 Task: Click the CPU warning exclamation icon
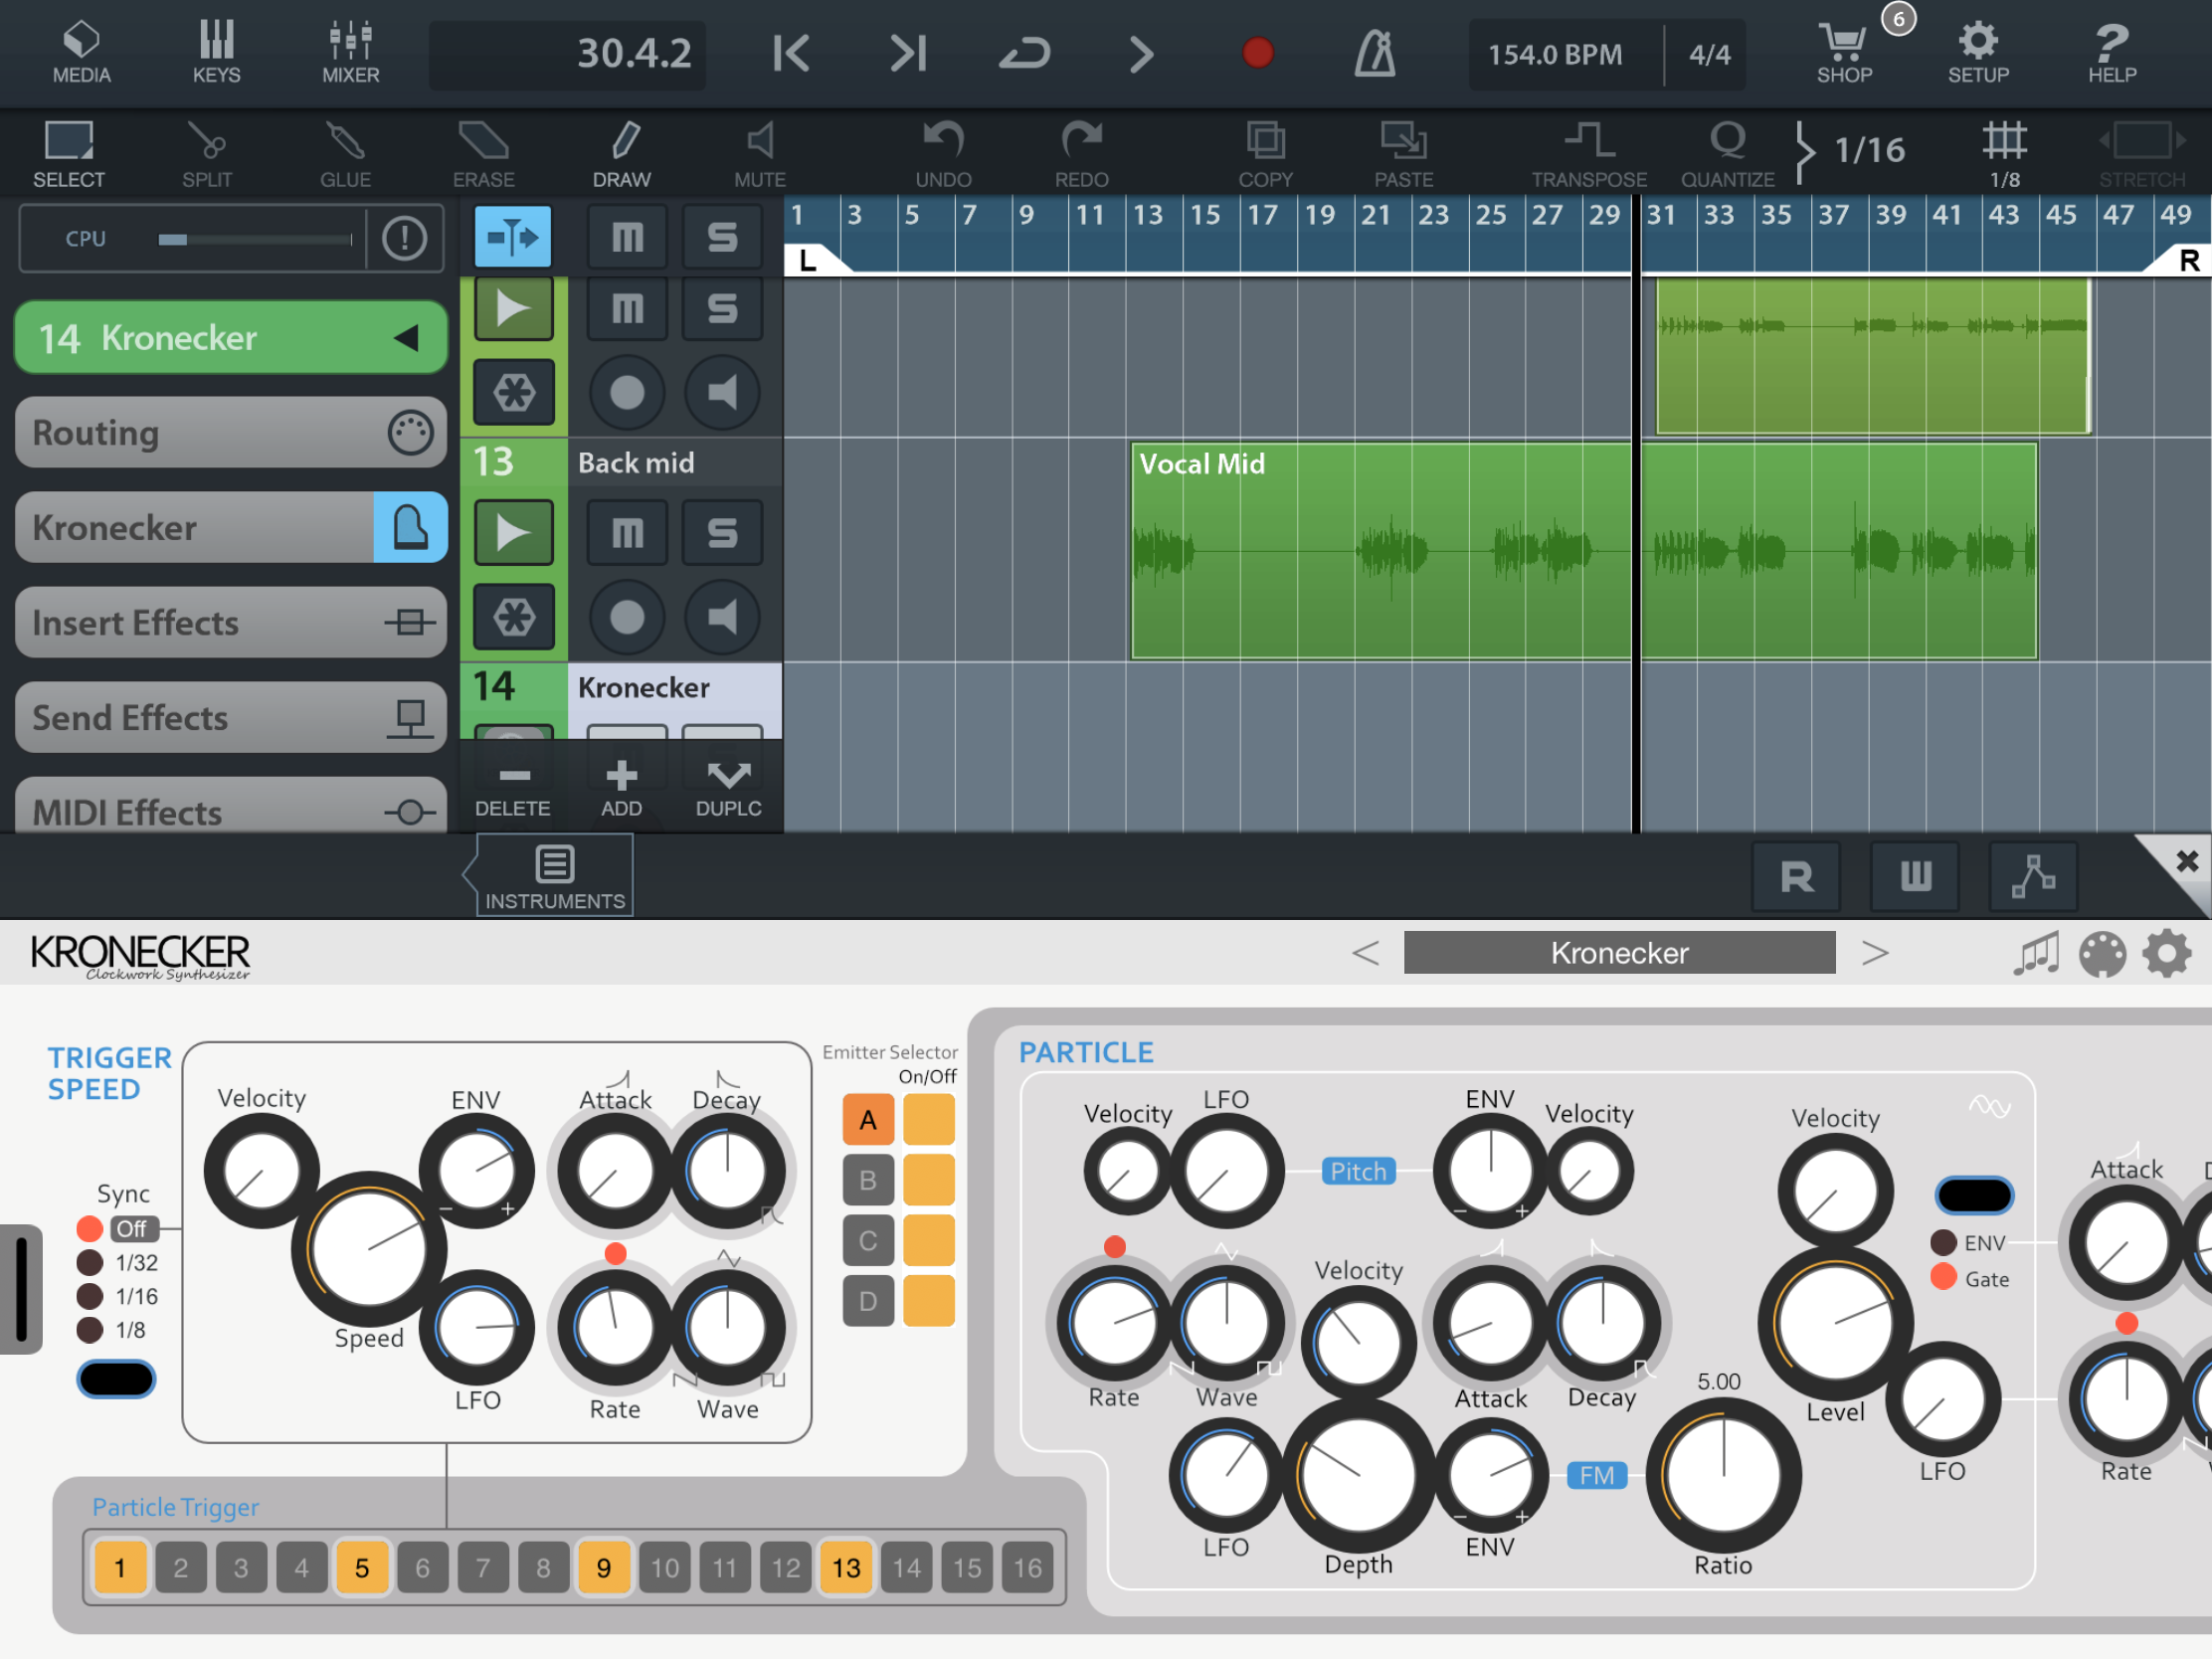point(404,238)
